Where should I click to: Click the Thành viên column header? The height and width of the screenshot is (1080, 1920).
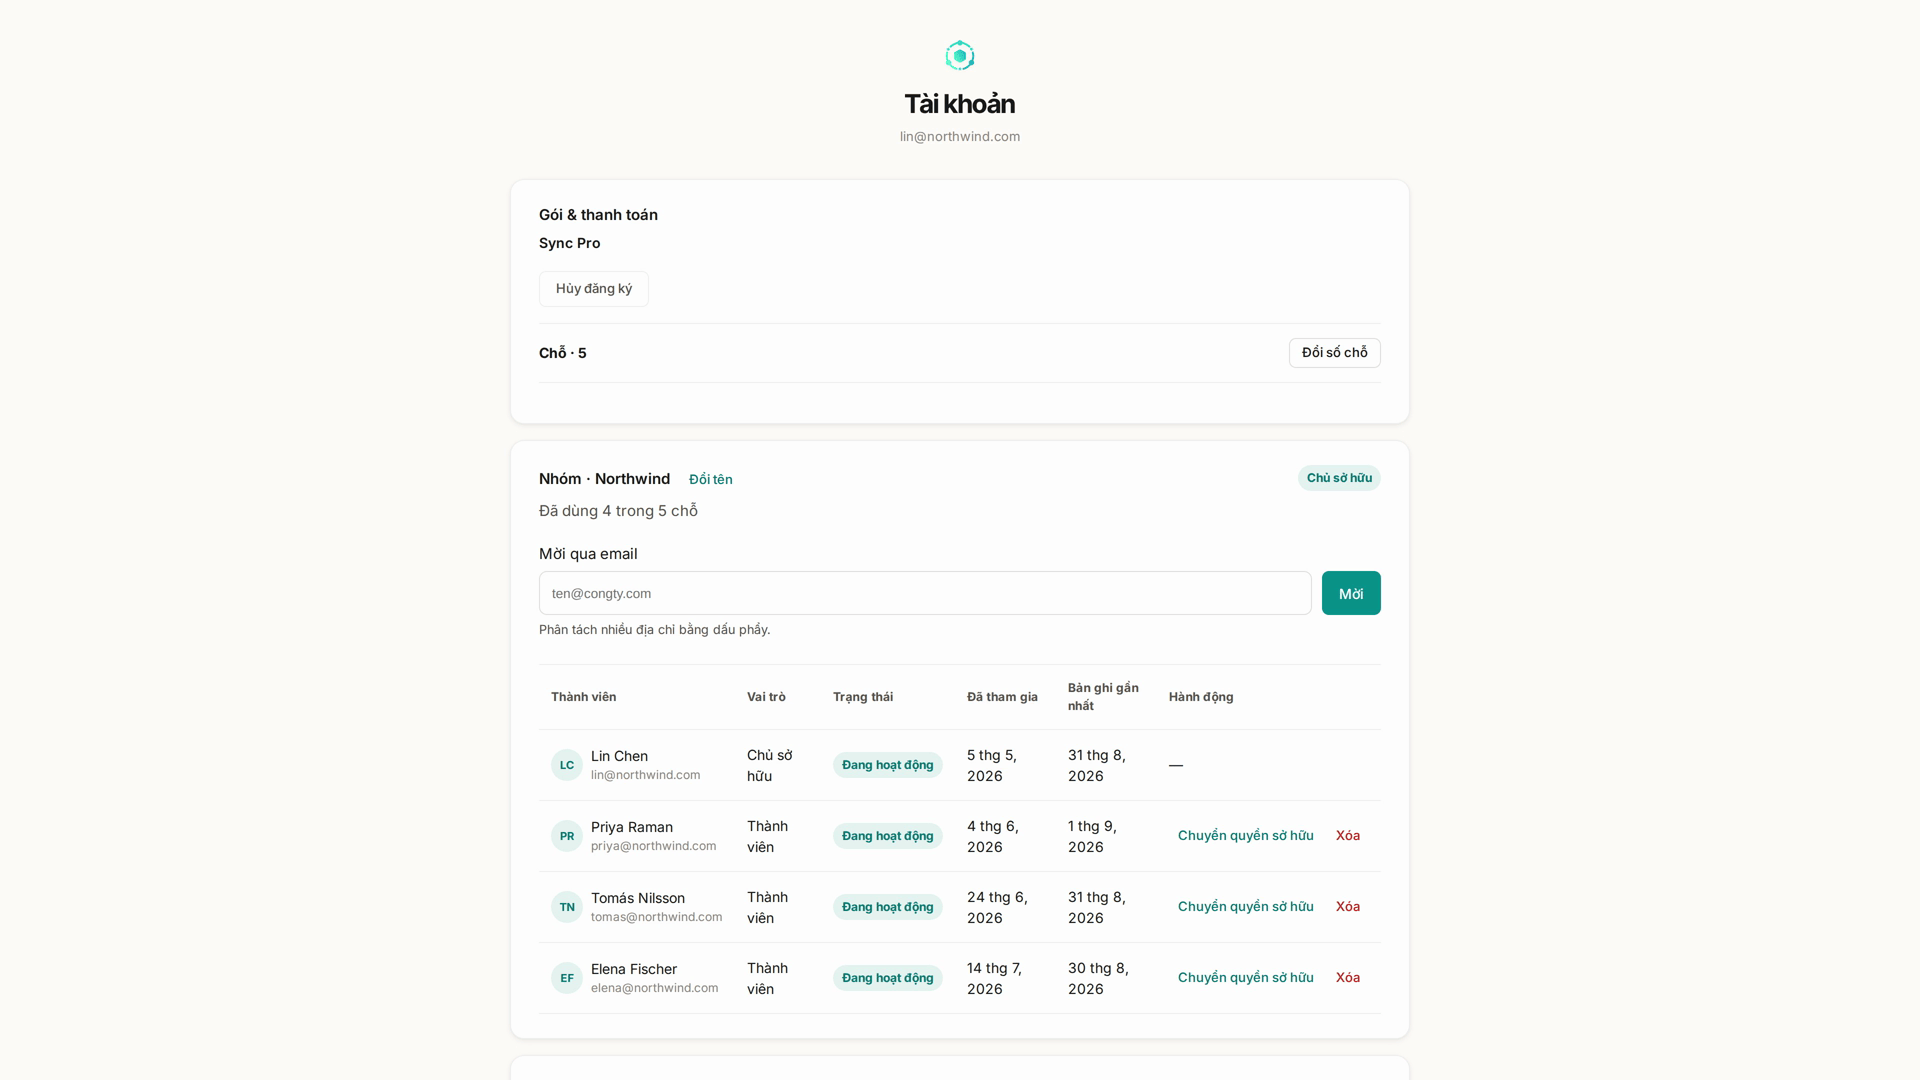pyautogui.click(x=583, y=697)
